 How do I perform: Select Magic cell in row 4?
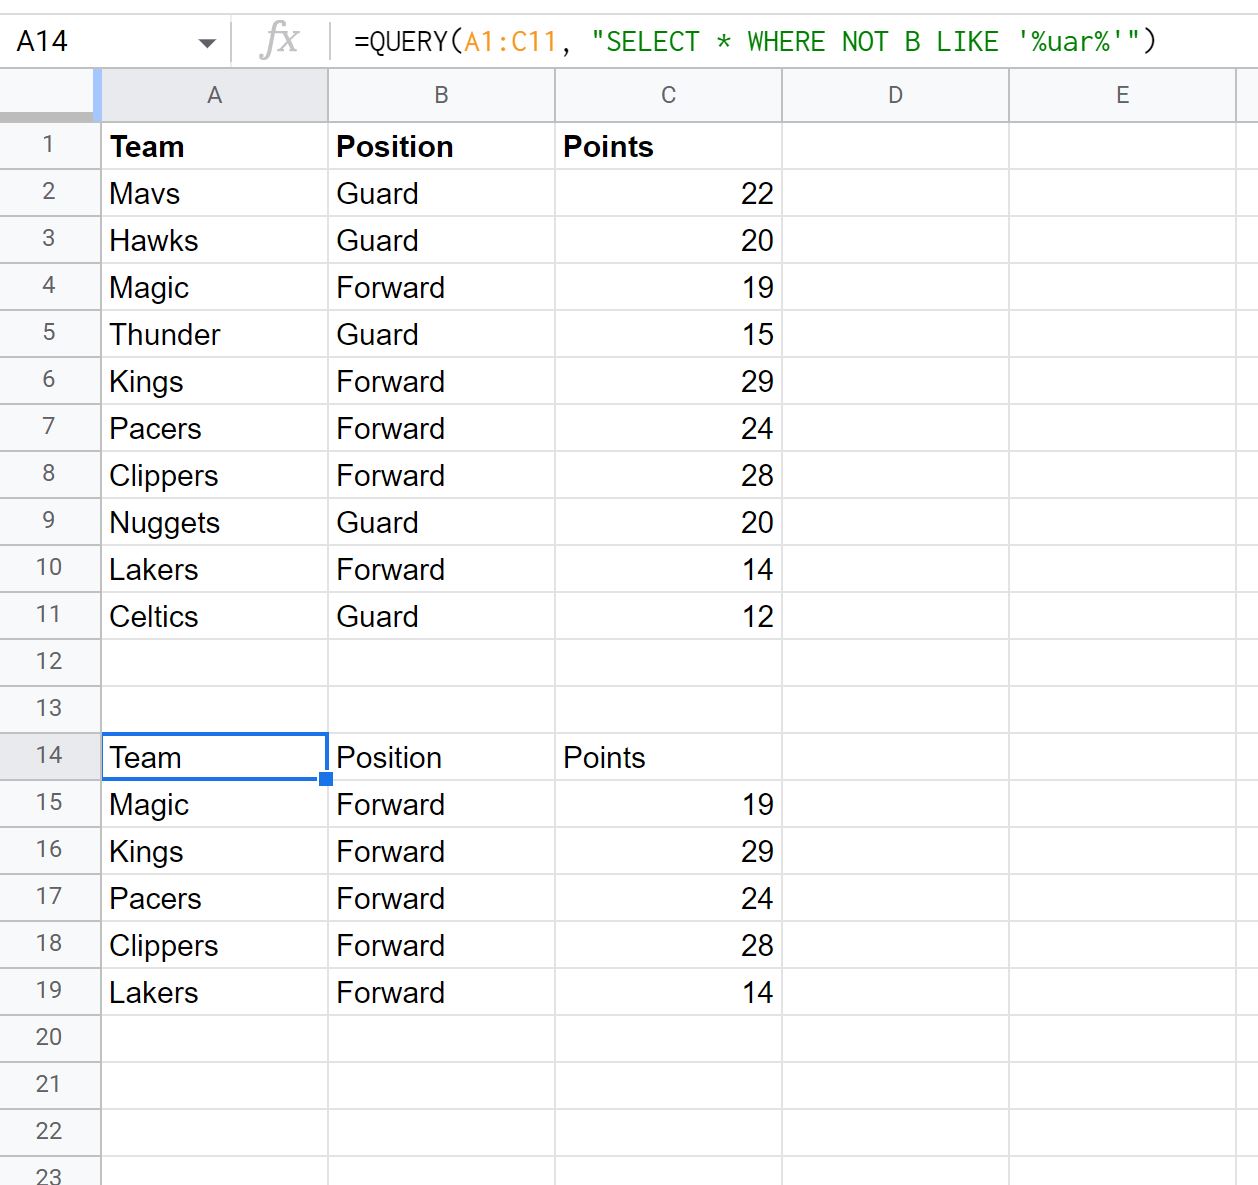click(215, 287)
